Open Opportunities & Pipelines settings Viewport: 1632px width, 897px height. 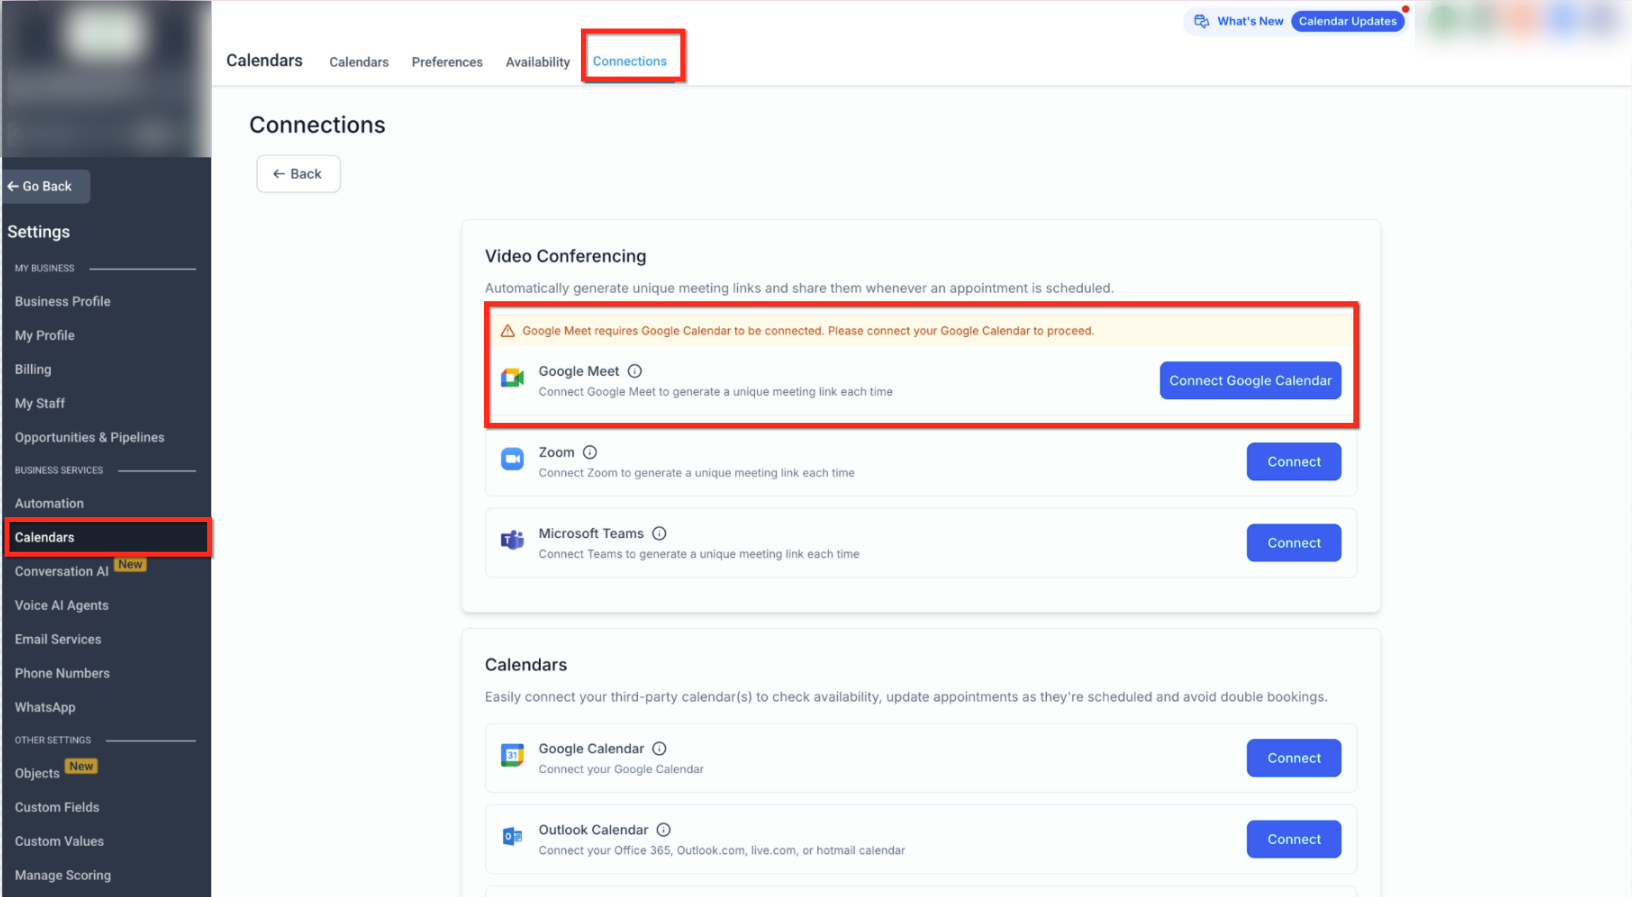[90, 437]
